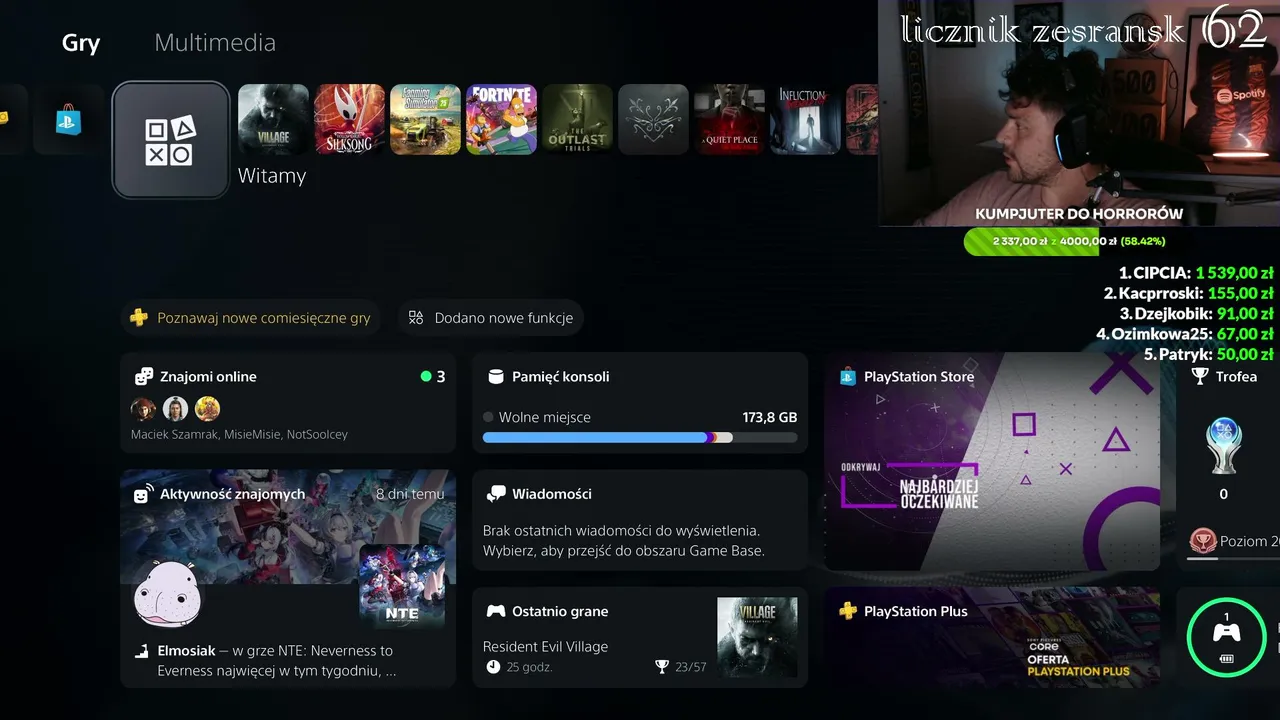Click the Wiadomości chat bubbles icon
This screenshot has height=720, width=1280.
coord(496,494)
